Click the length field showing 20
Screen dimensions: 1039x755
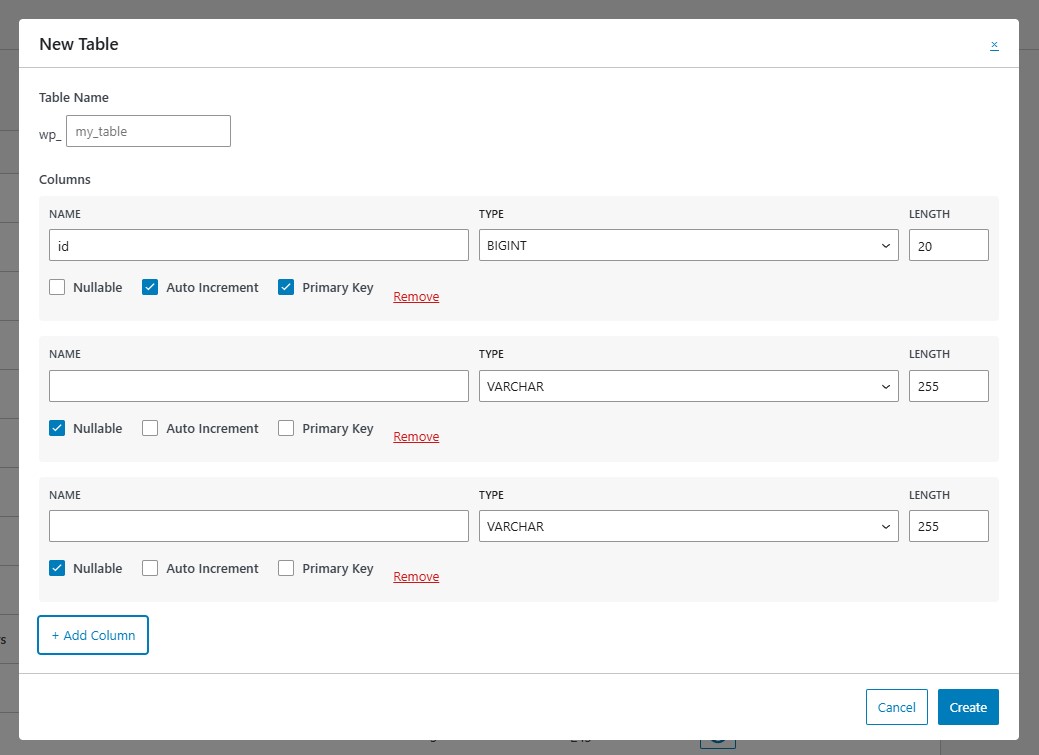click(x=948, y=245)
